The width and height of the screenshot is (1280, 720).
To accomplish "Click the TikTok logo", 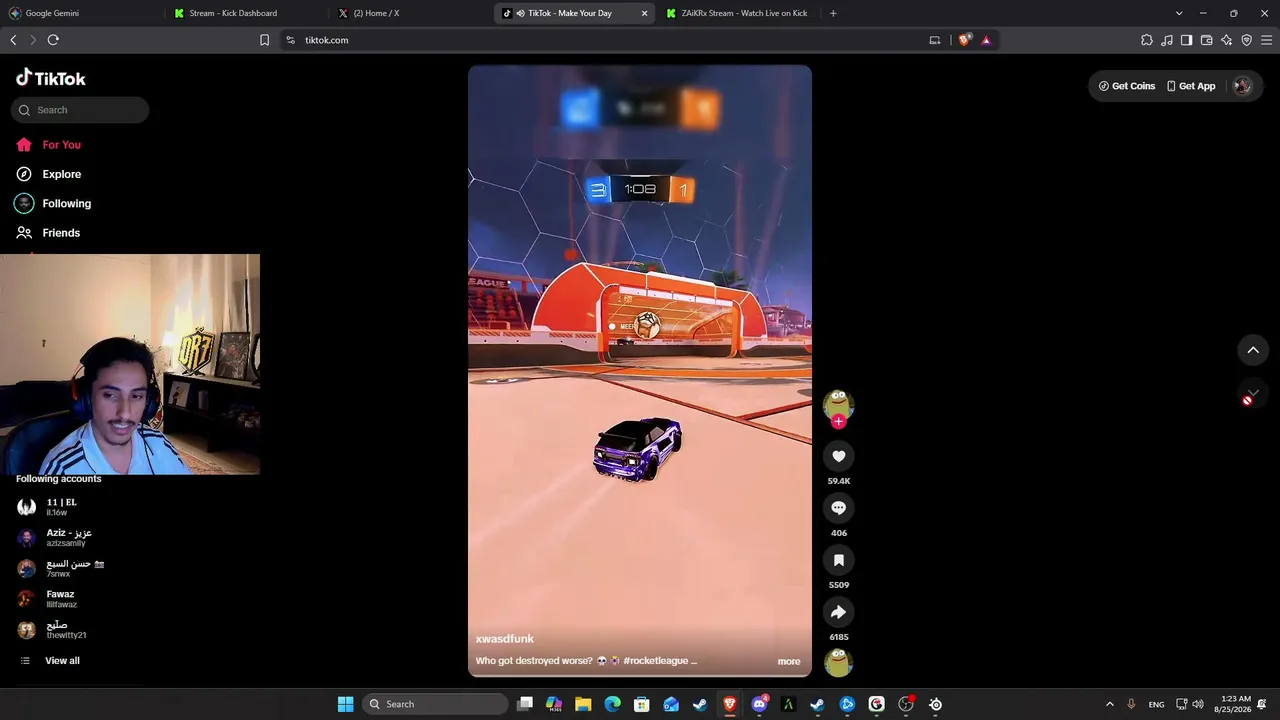I will pos(51,78).
